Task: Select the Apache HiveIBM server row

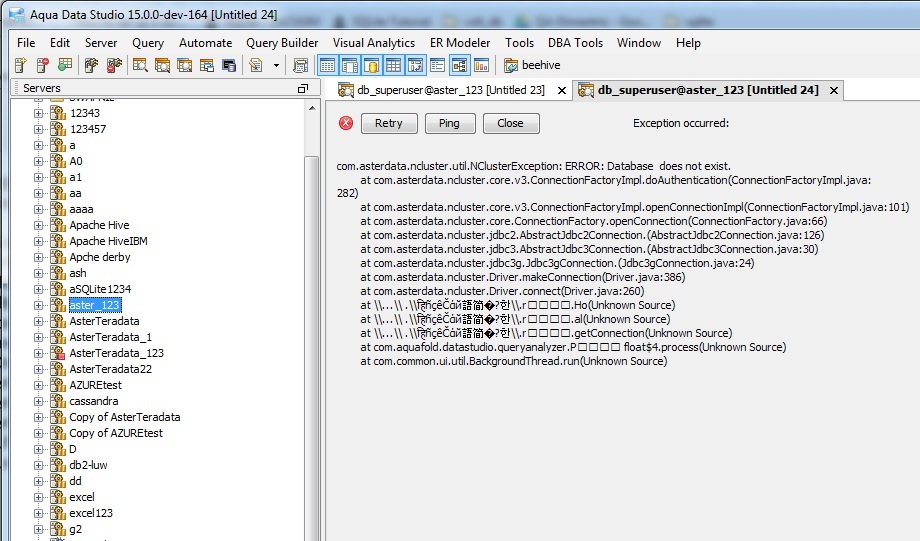Action: tap(108, 241)
